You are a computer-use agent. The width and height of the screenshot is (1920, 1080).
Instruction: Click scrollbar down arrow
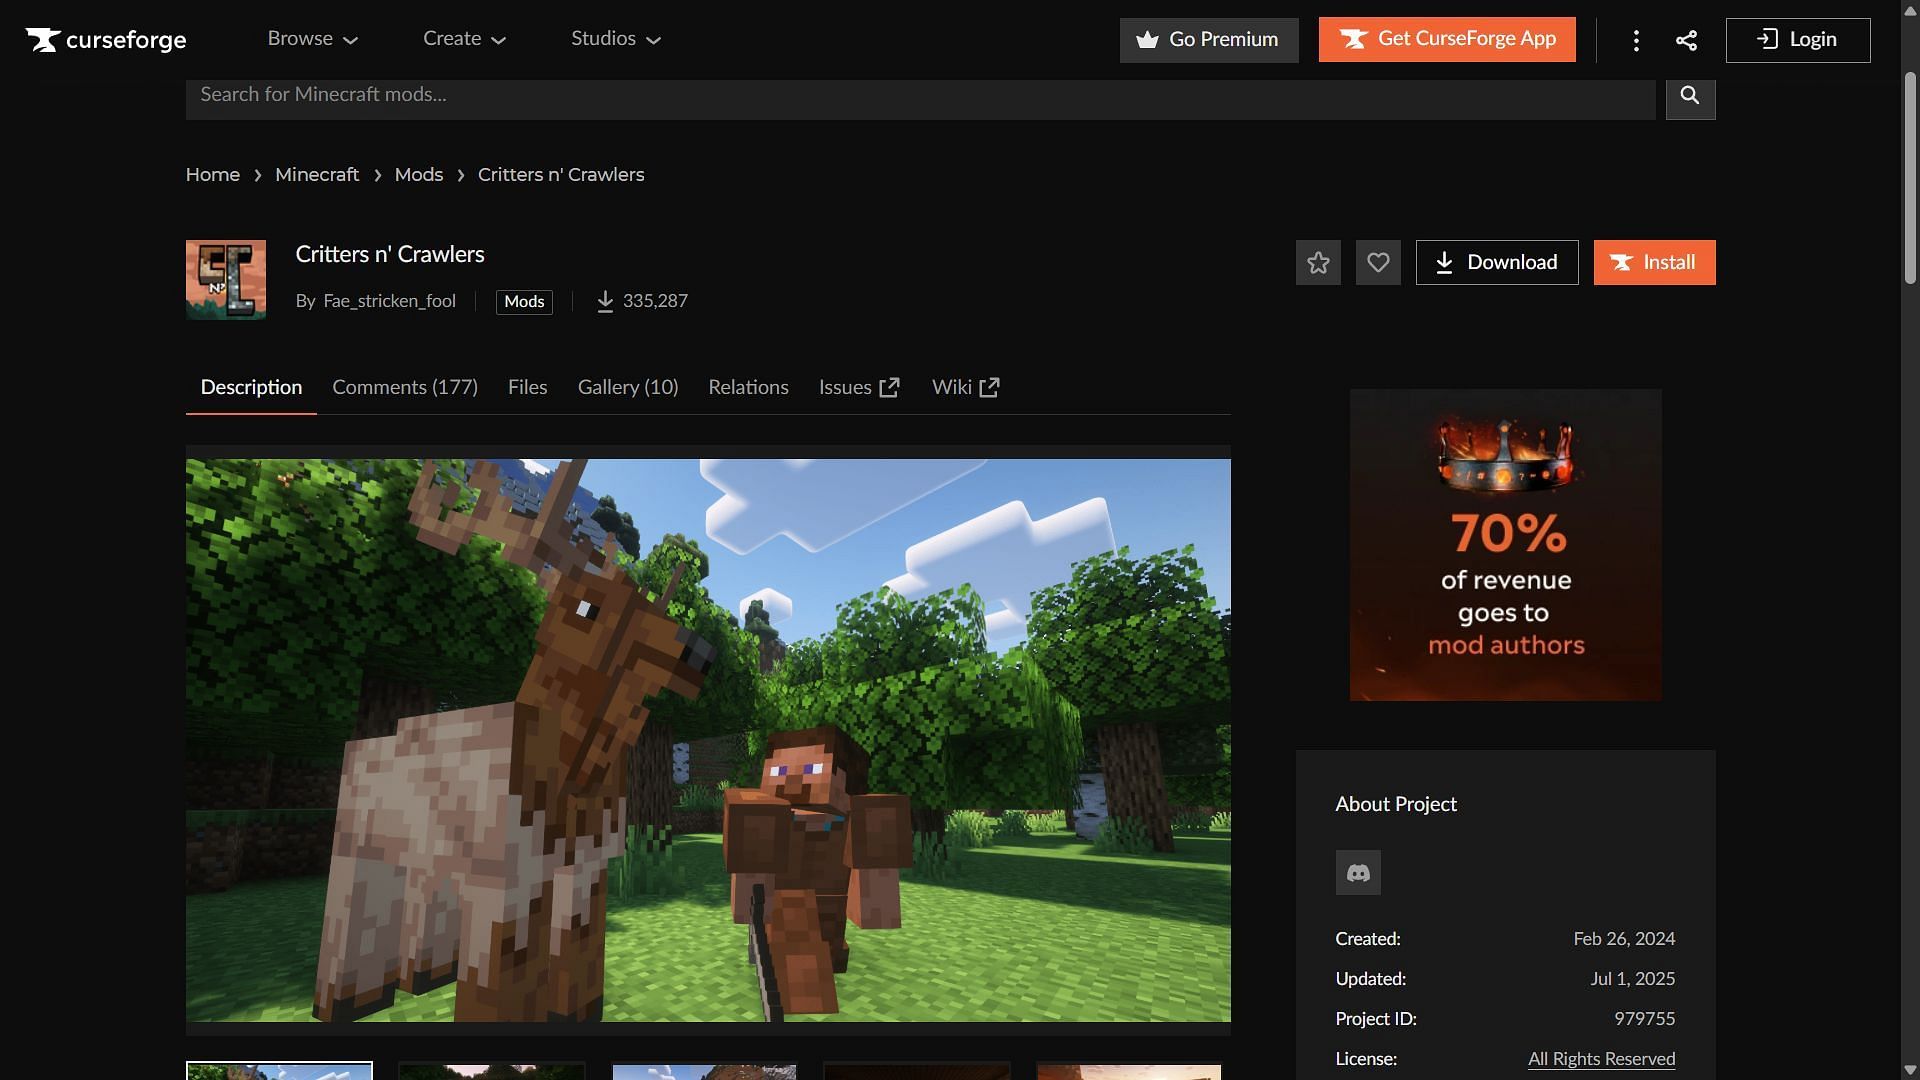tap(1910, 1070)
